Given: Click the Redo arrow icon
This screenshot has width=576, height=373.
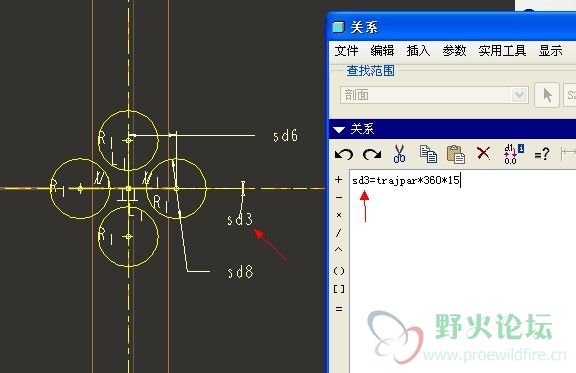Looking at the screenshot, I should (372, 154).
